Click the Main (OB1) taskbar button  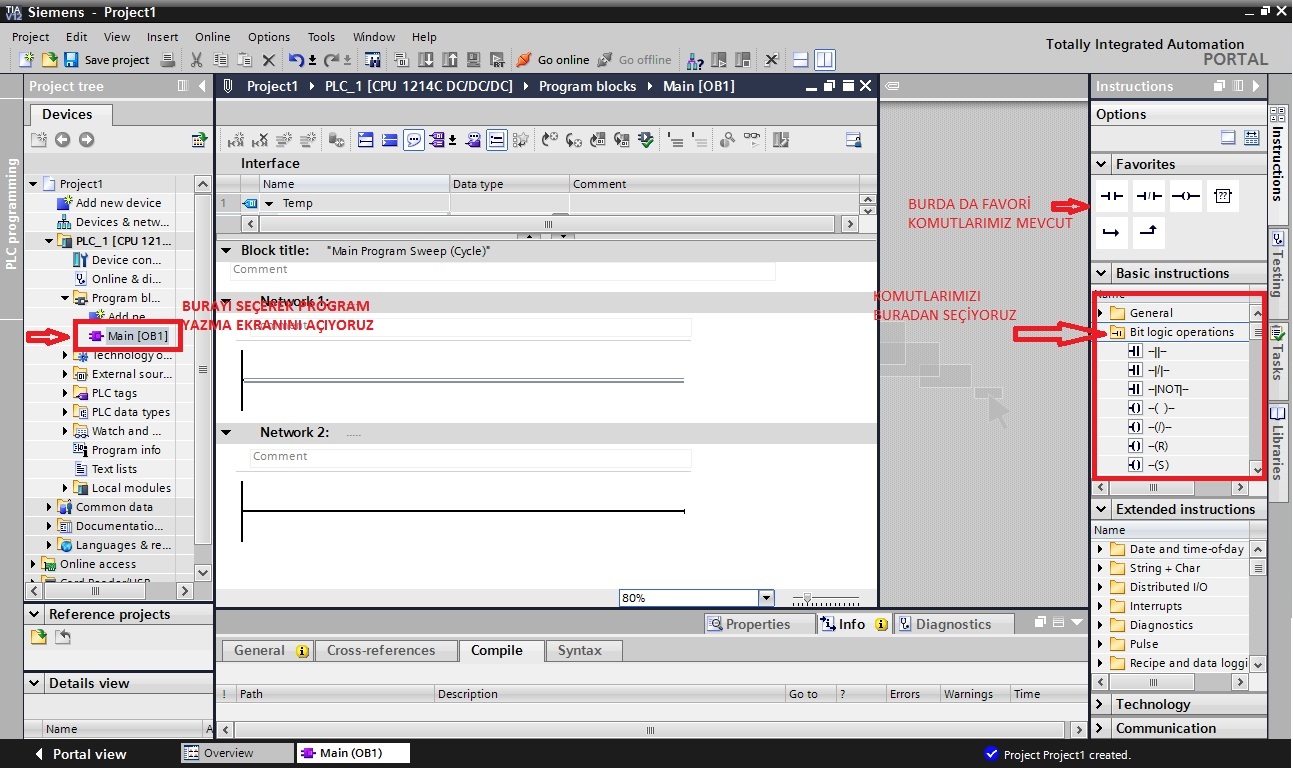pyautogui.click(x=353, y=753)
